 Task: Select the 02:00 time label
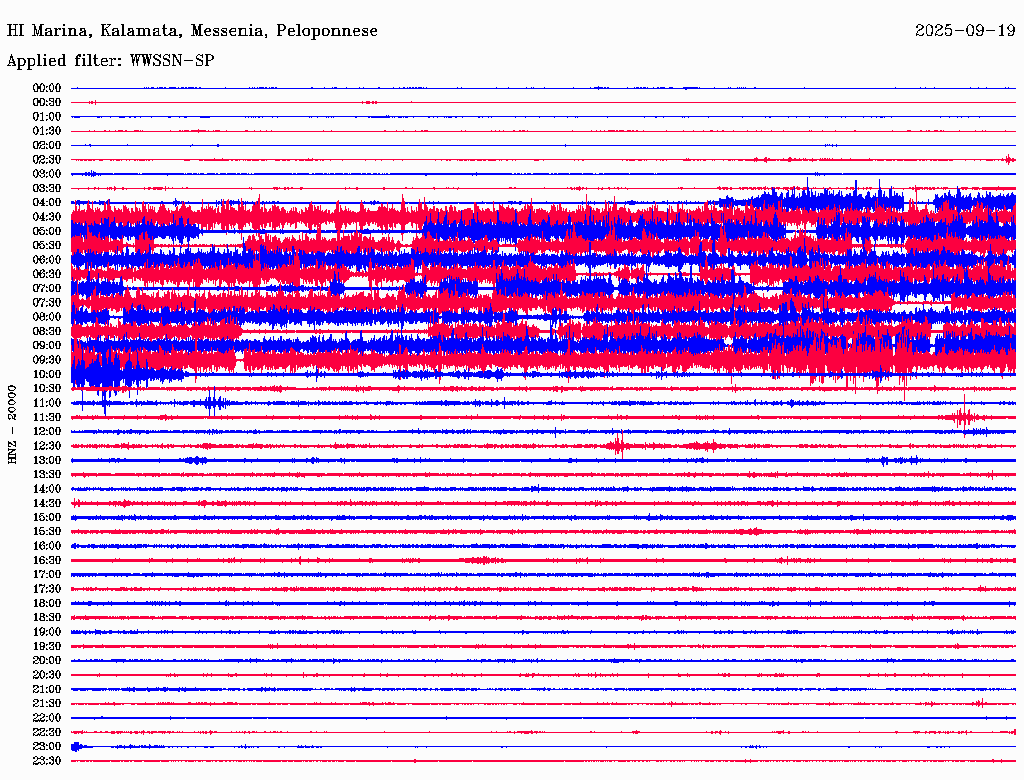(47, 146)
